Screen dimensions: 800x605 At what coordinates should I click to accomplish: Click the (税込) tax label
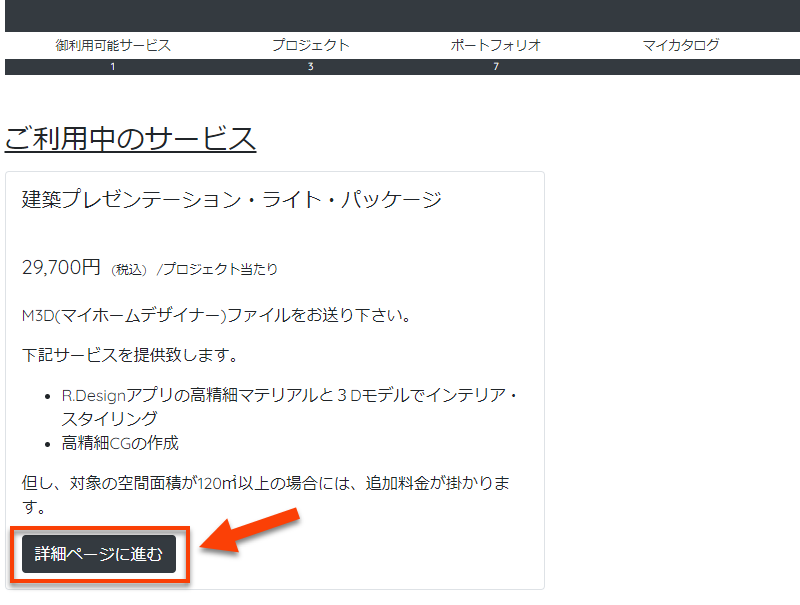pyautogui.click(x=129, y=270)
